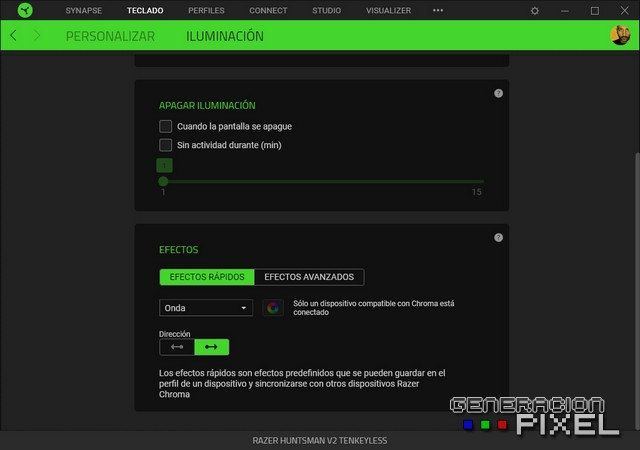Open the CONNECT tab
The width and height of the screenshot is (640, 450).
tap(268, 11)
